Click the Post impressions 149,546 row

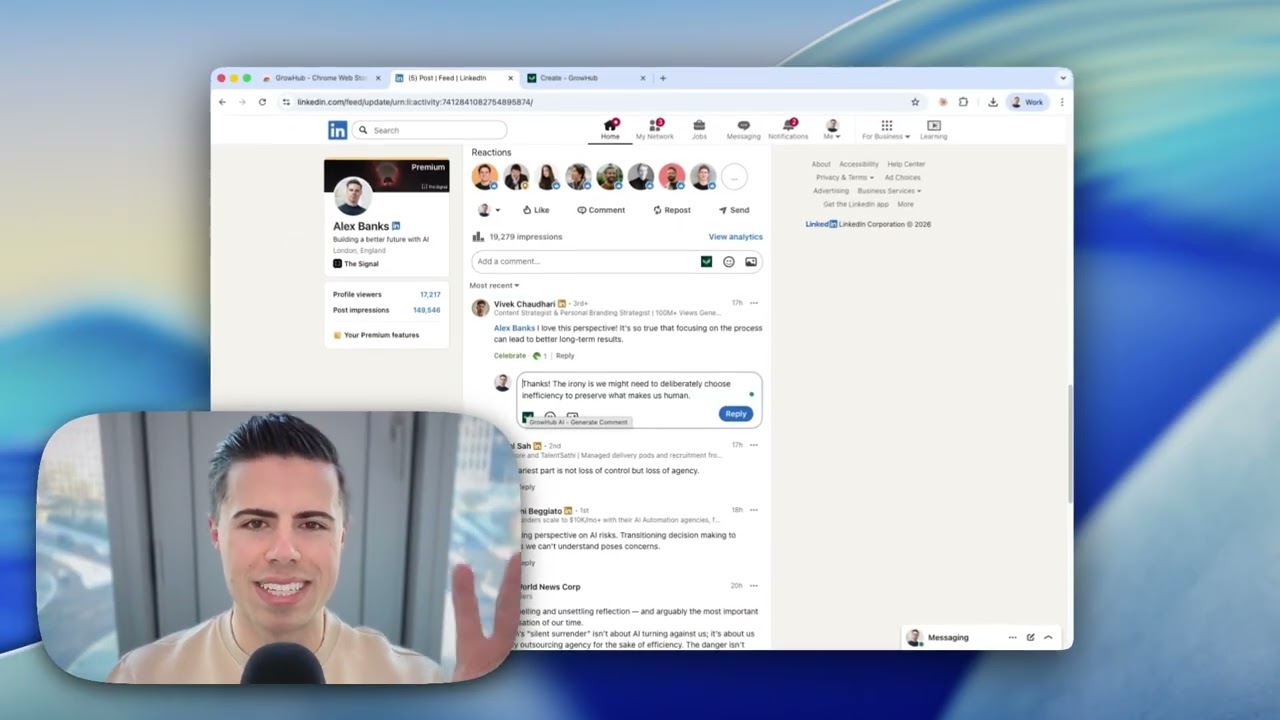pos(386,310)
